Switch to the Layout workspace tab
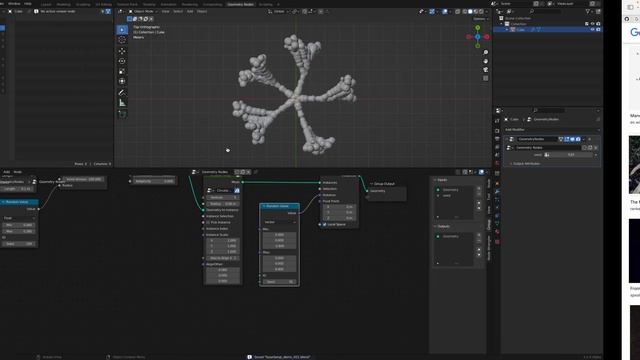This screenshot has width=640, height=360. (46, 4)
